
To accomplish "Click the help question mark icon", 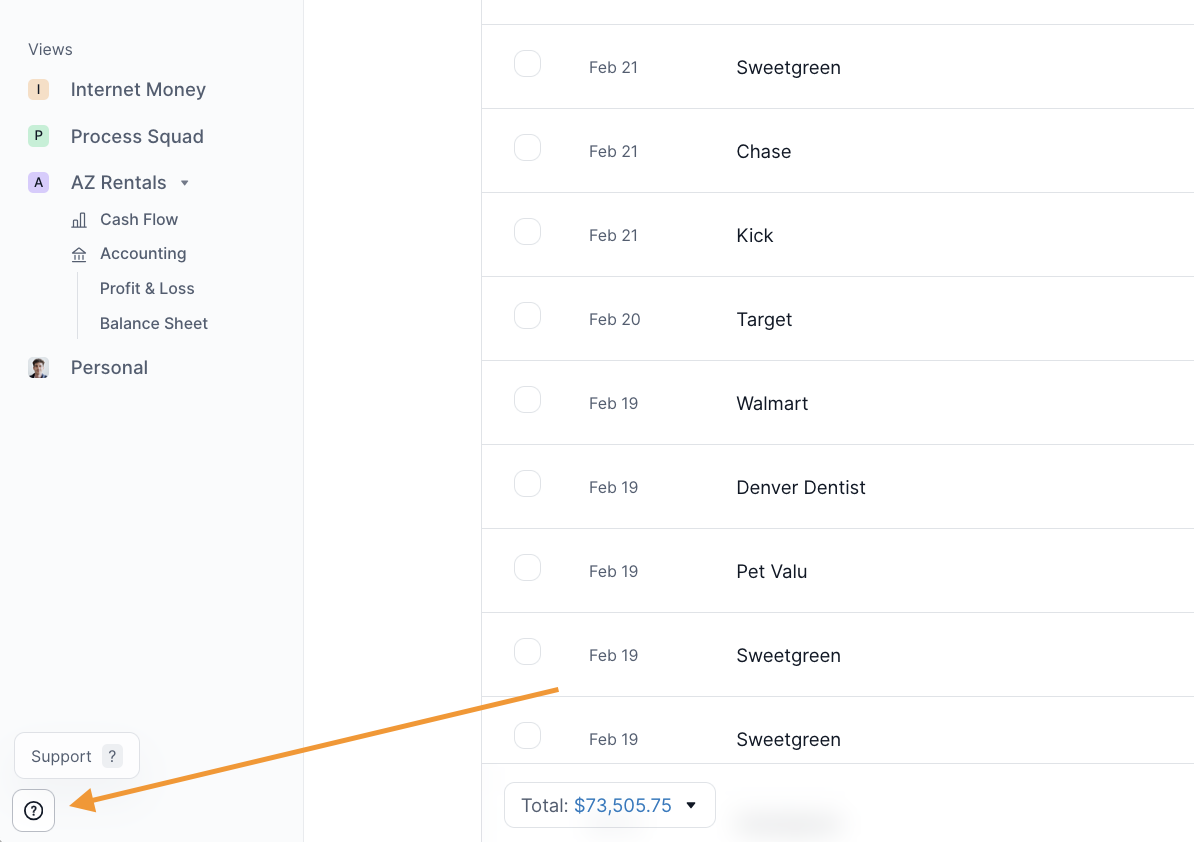I will [33, 810].
